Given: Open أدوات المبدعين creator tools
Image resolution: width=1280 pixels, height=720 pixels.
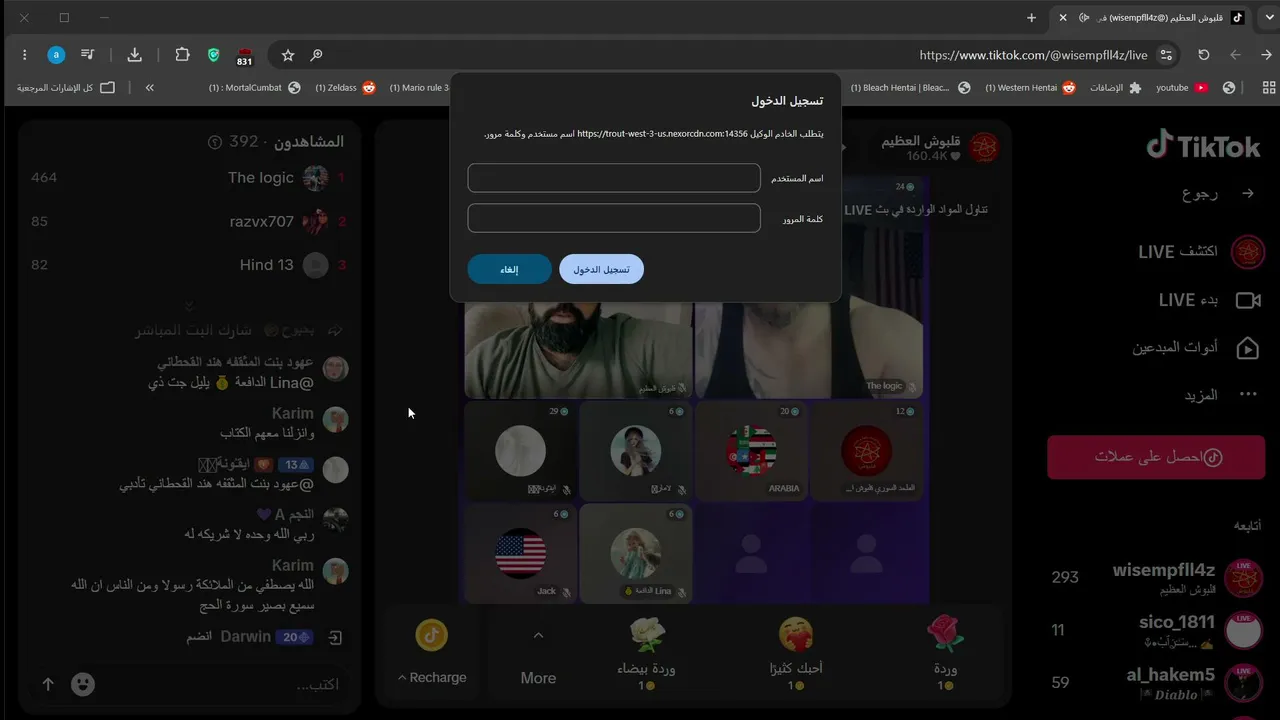Looking at the screenshot, I should coord(1196,347).
